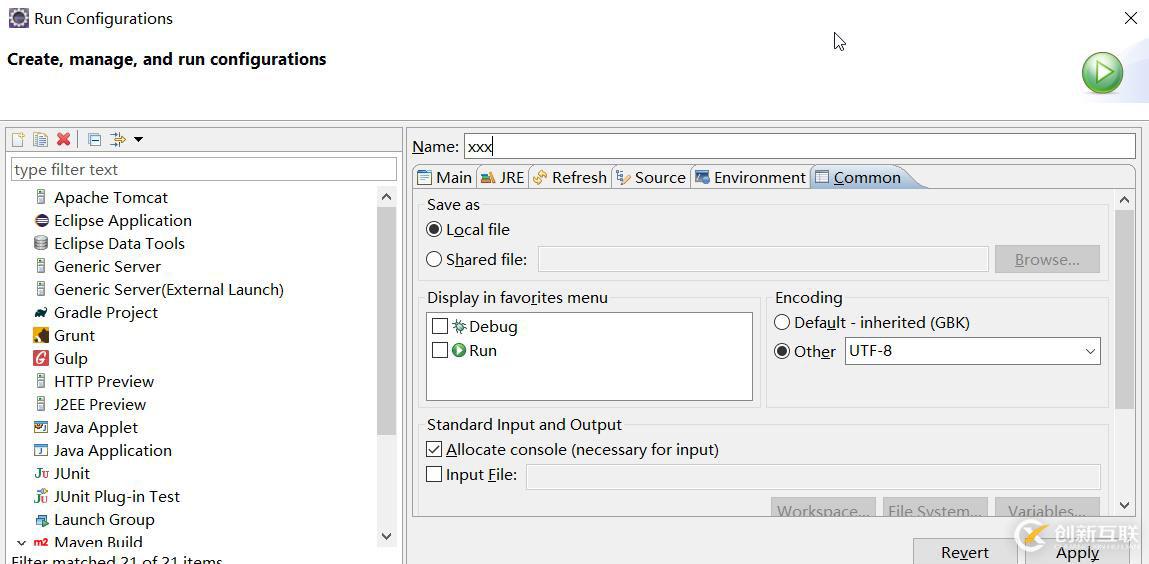The width and height of the screenshot is (1149, 564).
Task: Click the Gradle Project elephant icon
Action: coord(41,313)
